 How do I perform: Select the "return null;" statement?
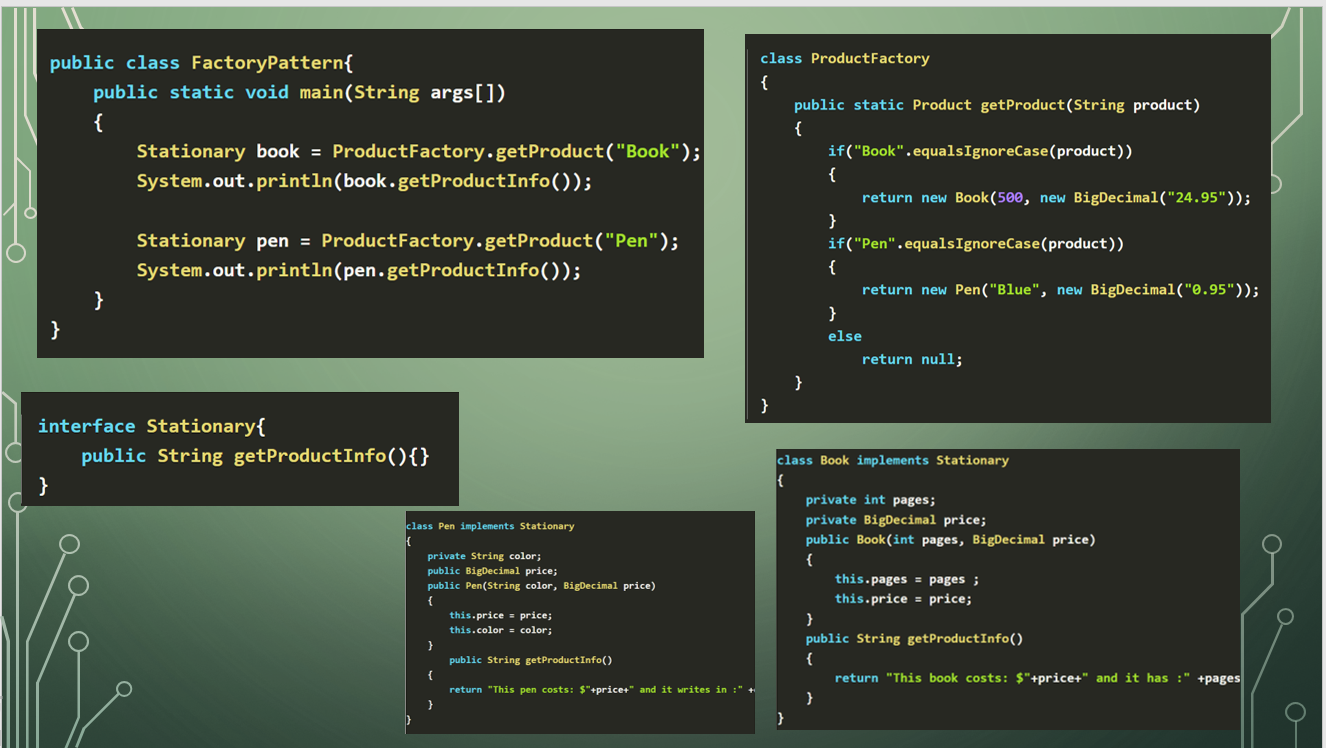coord(912,360)
